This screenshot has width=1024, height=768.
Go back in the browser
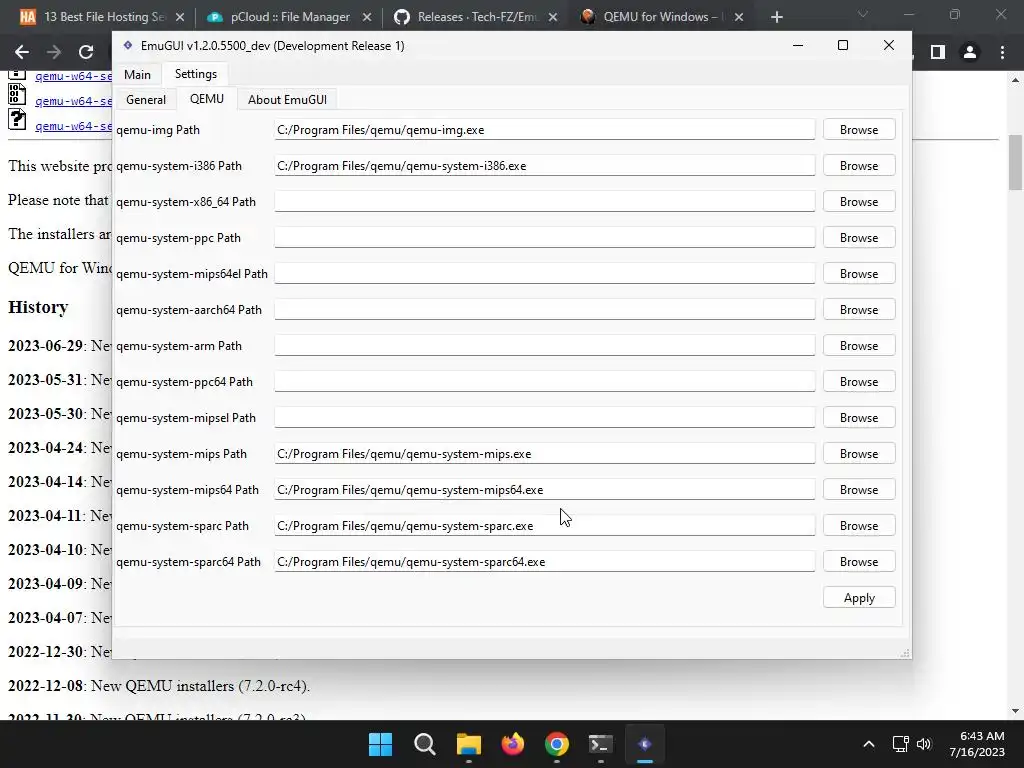coord(22,52)
